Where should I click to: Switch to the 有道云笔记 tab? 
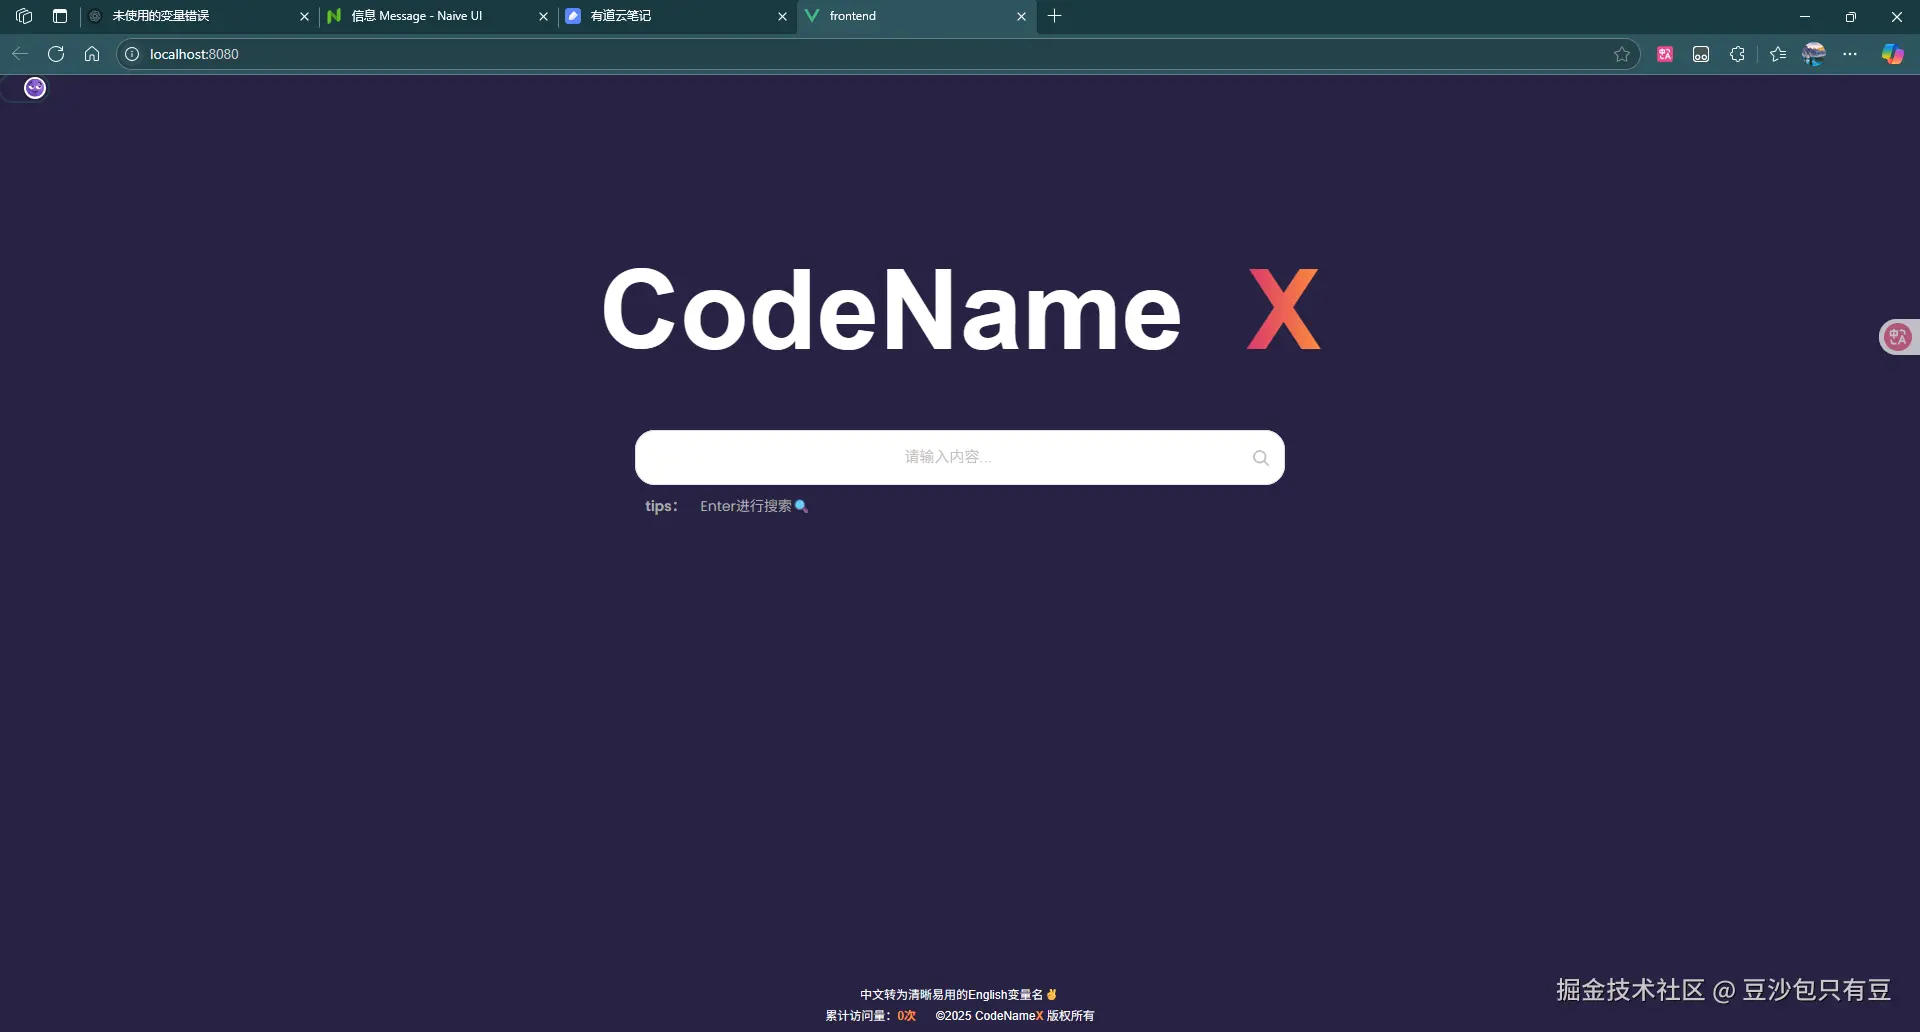(678, 16)
